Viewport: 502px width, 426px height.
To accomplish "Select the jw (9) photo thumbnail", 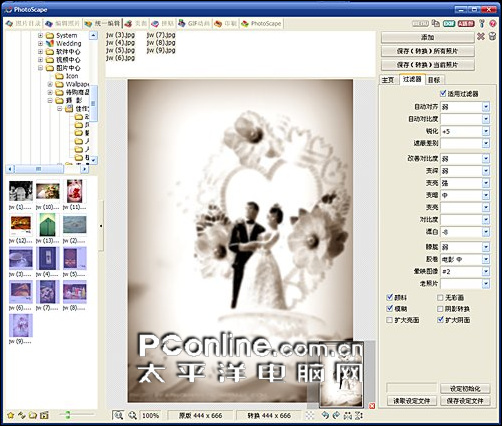I will click(x=21, y=326).
